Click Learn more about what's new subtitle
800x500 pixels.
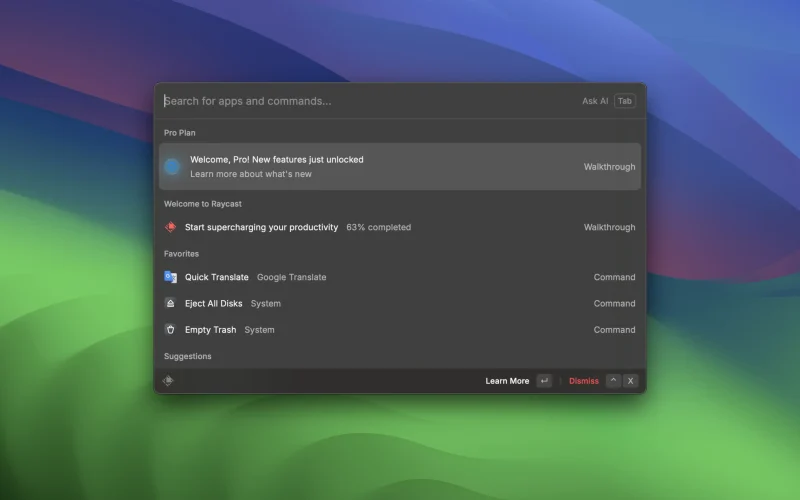251,174
